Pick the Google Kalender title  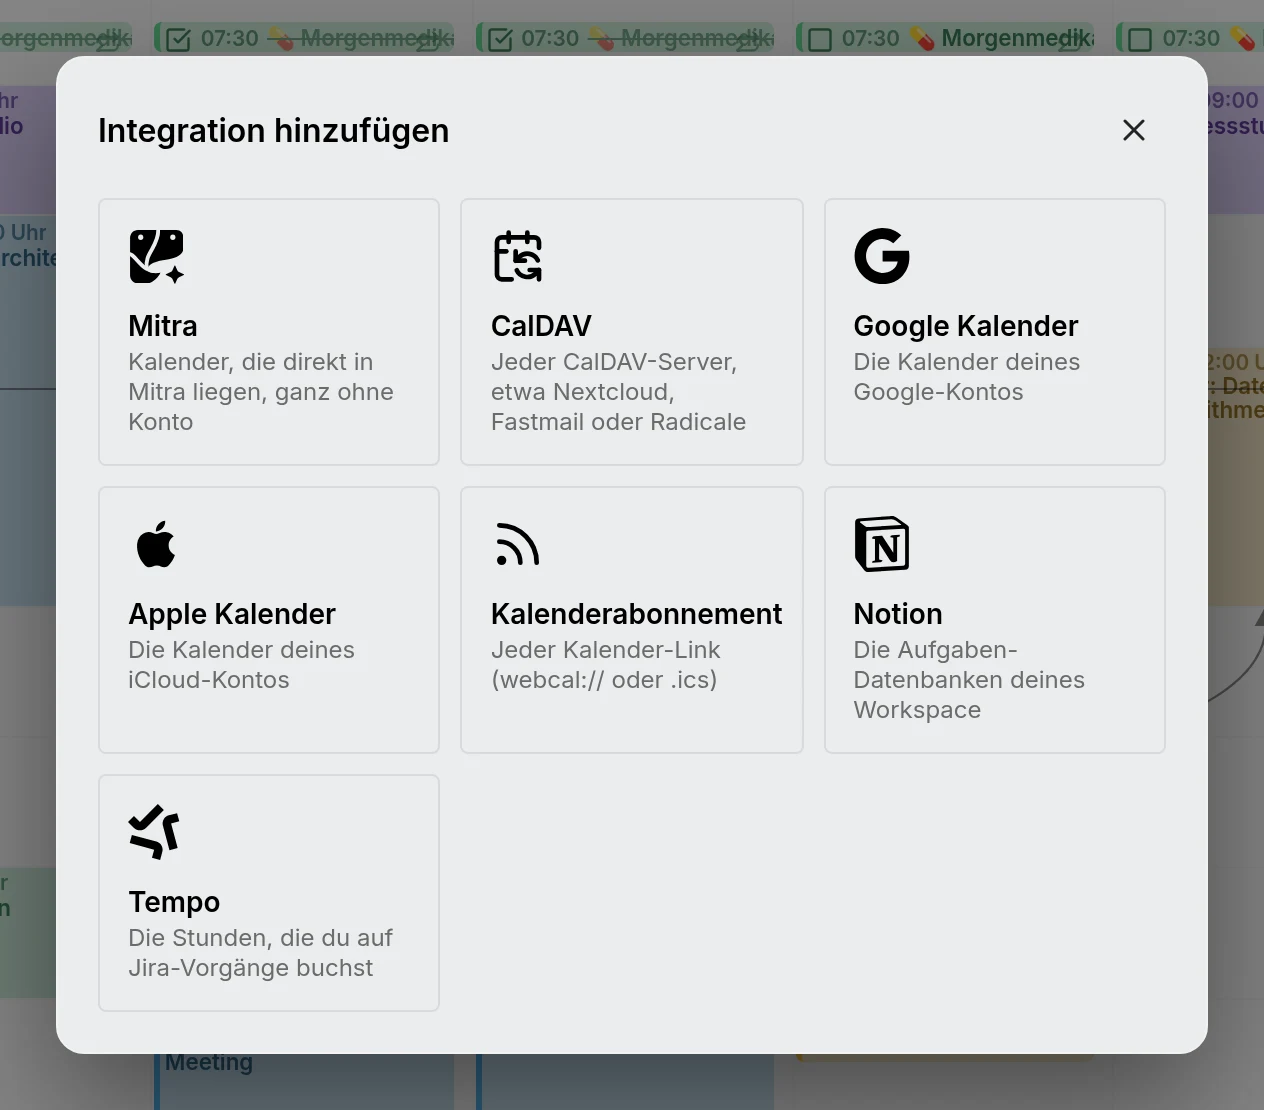pos(966,326)
